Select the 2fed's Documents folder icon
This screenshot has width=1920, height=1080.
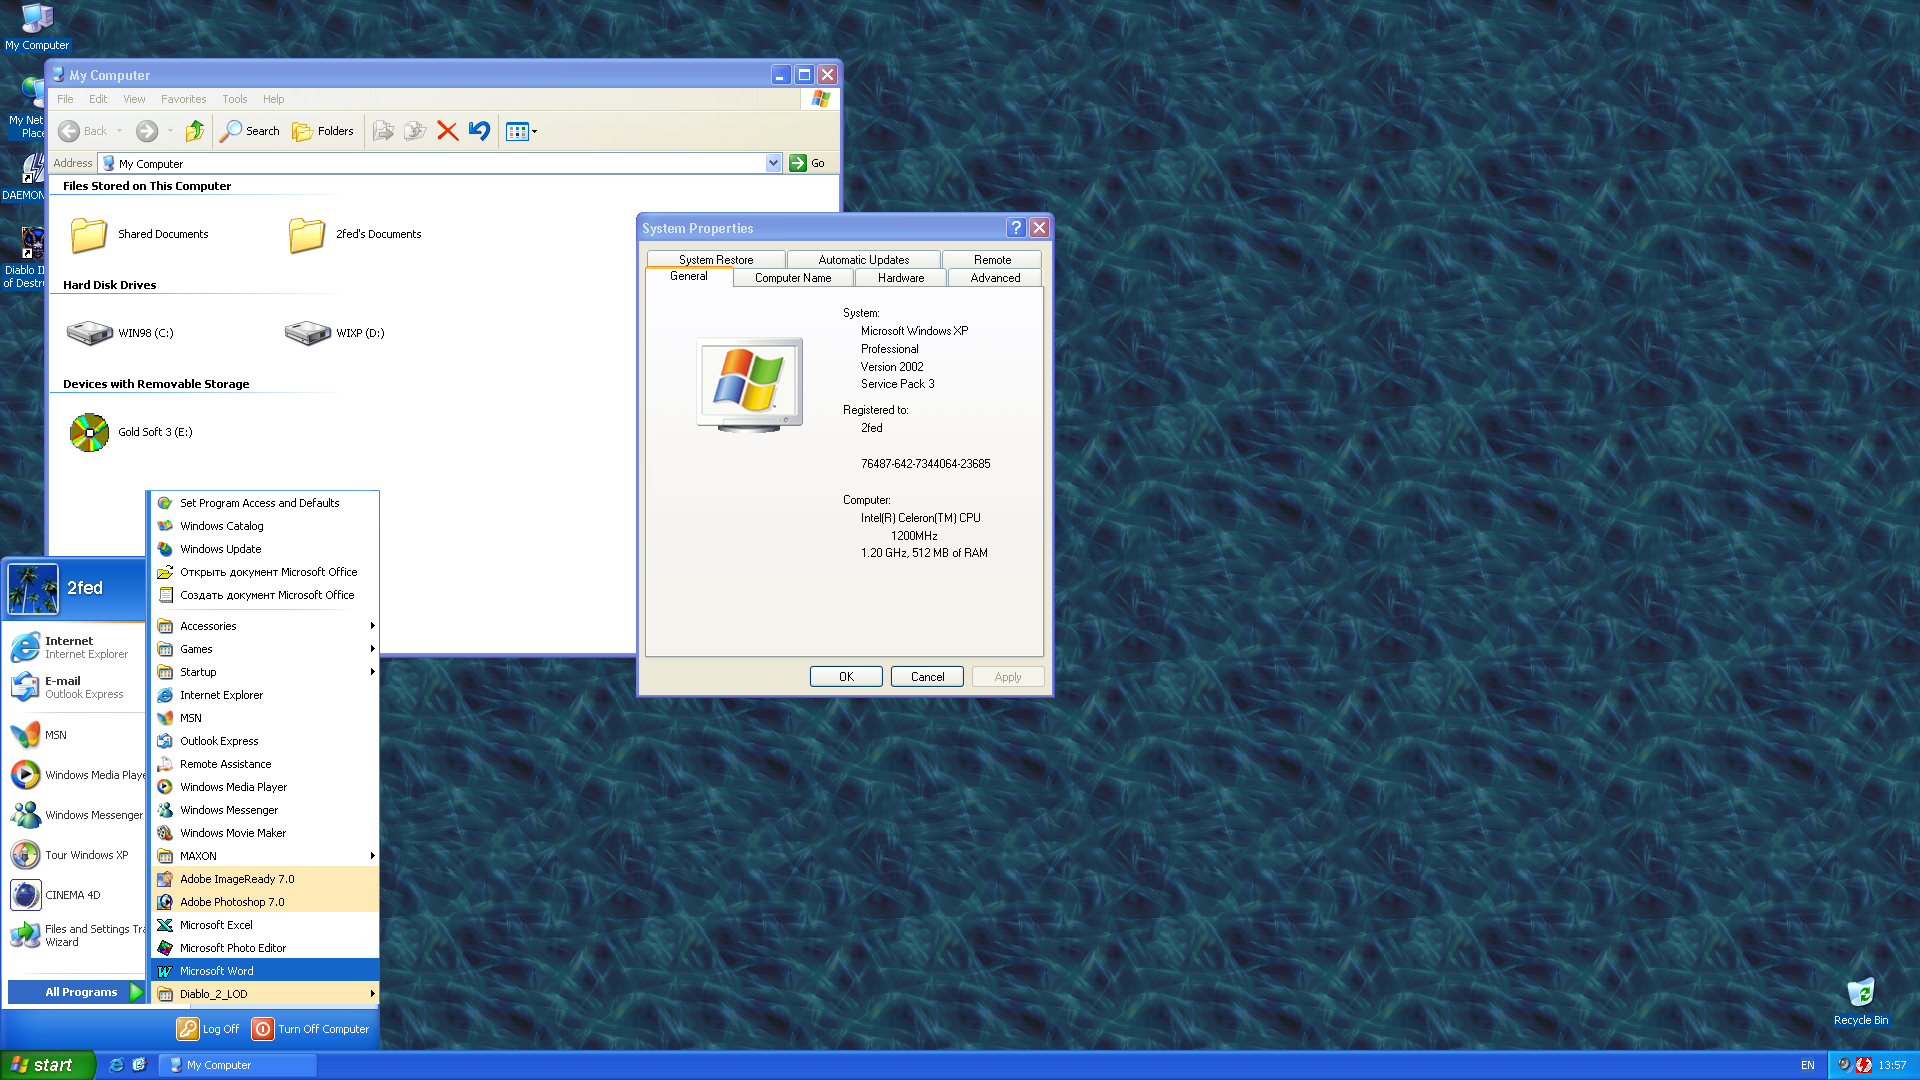pyautogui.click(x=307, y=234)
